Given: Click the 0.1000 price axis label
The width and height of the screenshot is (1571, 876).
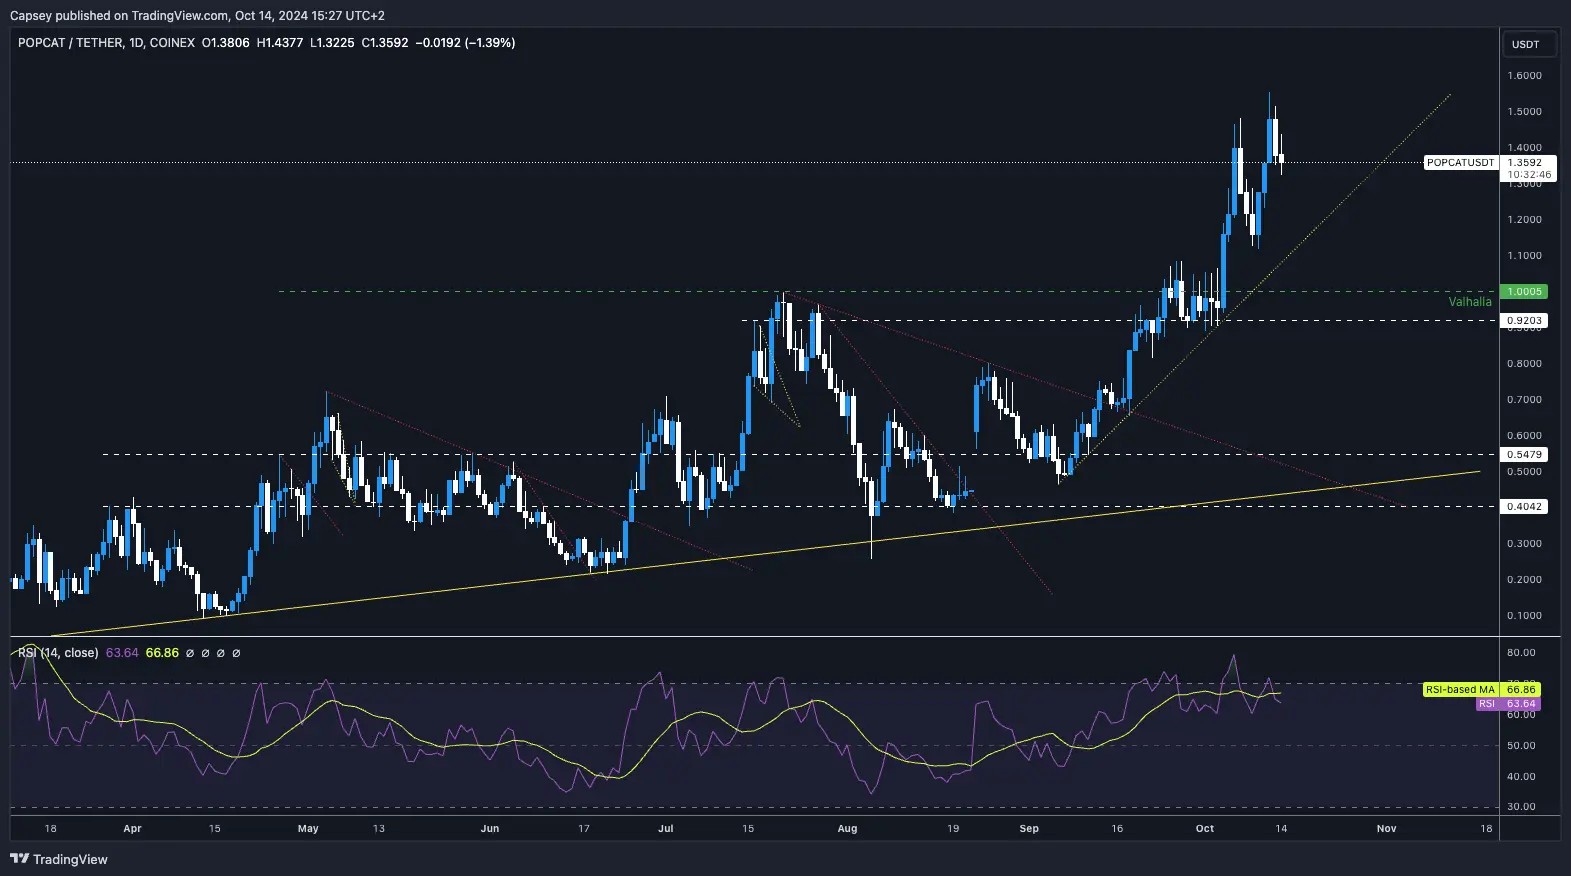Looking at the screenshot, I should pyautogui.click(x=1525, y=616).
